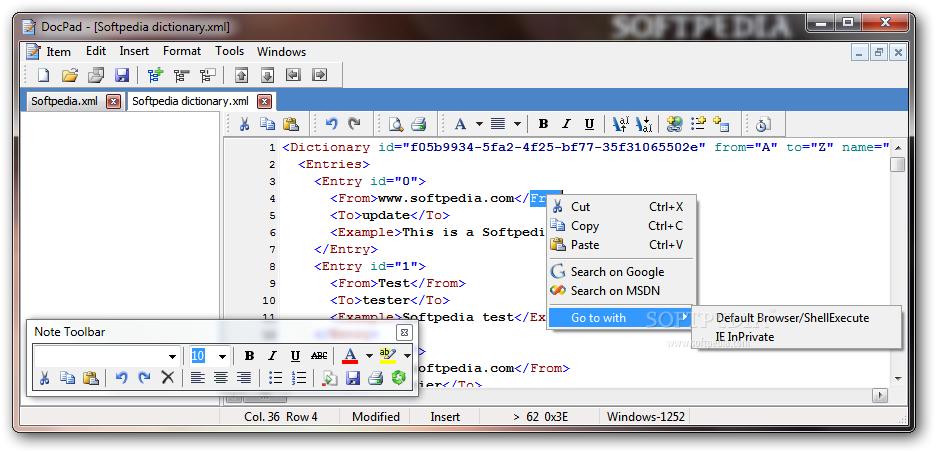Choose IE InPrivate in submenu
The height and width of the screenshot is (453, 936).
(x=797, y=337)
